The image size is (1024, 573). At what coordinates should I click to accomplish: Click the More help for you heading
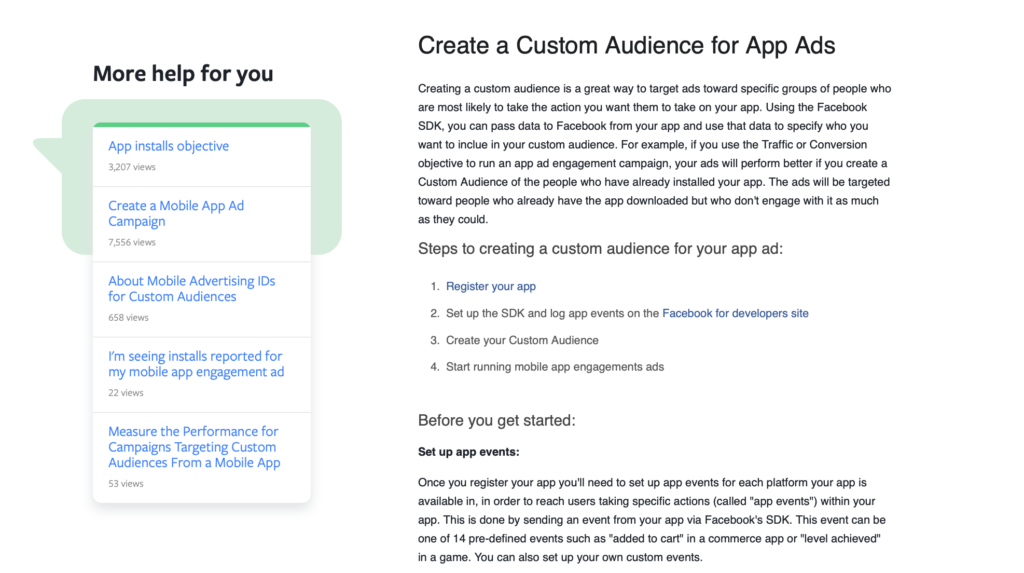[x=182, y=74]
